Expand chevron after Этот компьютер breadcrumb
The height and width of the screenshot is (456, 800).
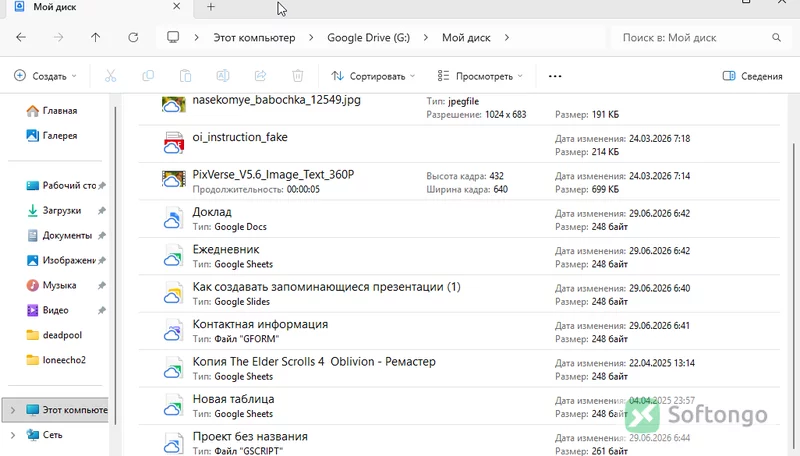tap(311, 38)
